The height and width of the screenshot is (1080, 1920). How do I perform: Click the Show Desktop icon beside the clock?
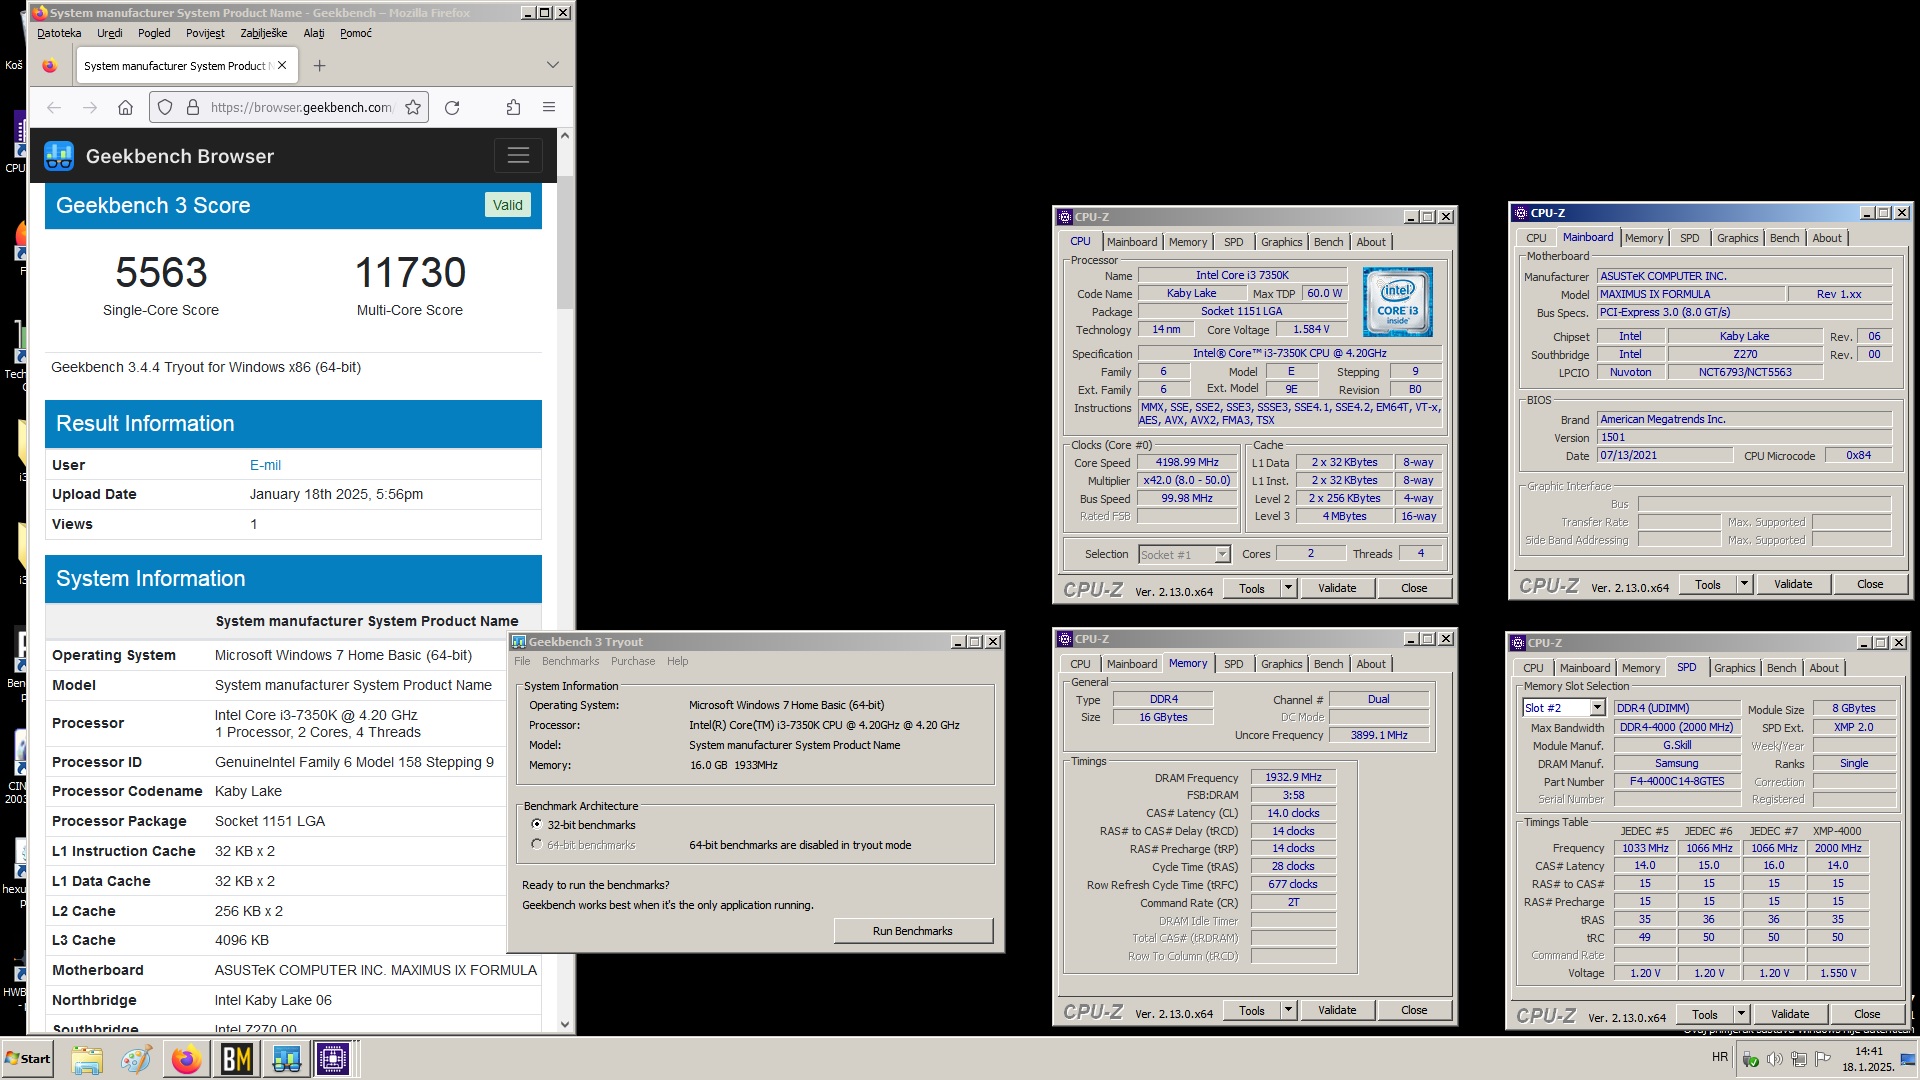1908,1059
